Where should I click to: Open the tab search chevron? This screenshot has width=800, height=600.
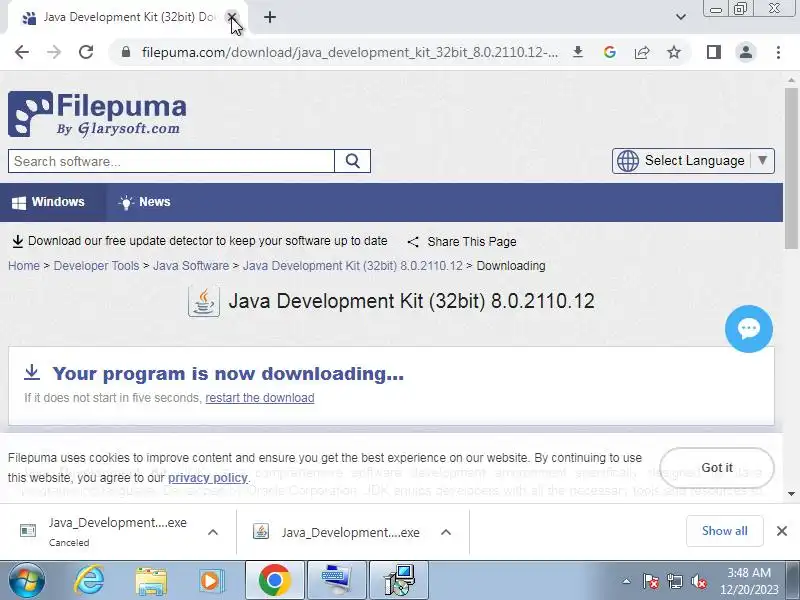pyautogui.click(x=681, y=17)
